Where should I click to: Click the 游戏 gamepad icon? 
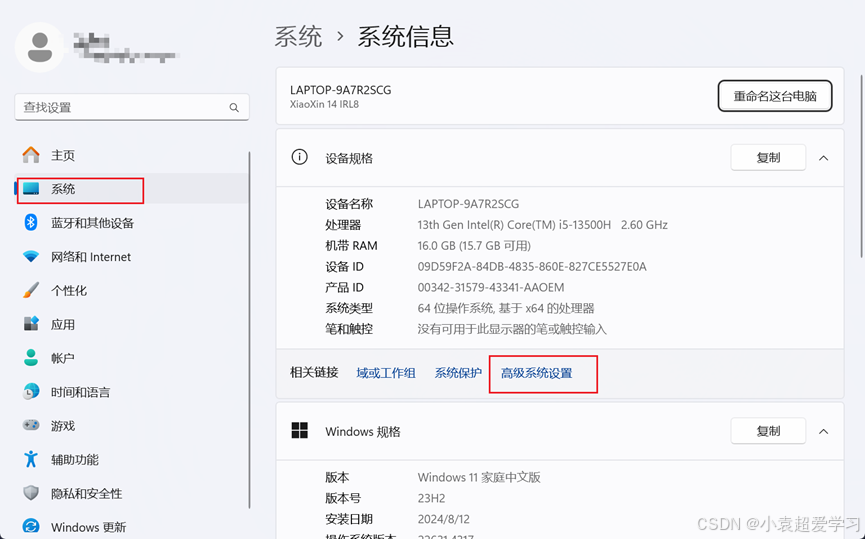tap(31, 425)
